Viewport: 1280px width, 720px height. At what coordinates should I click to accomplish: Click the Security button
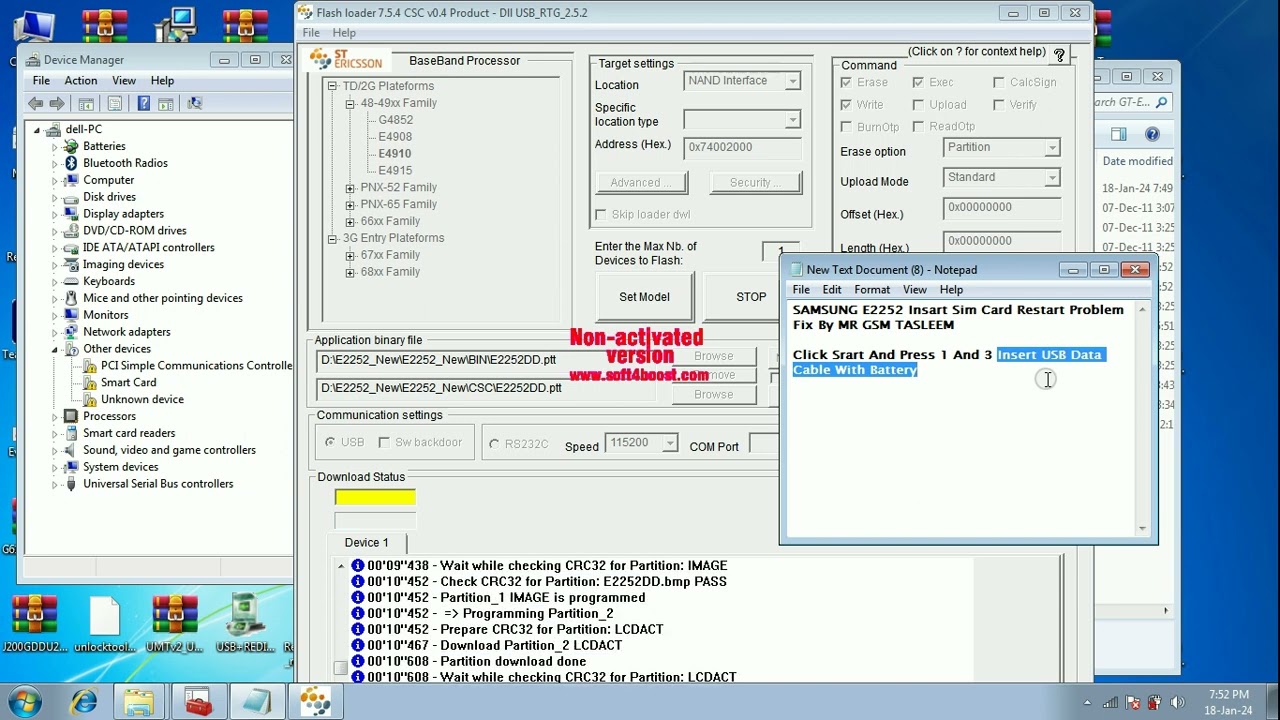[x=756, y=183]
